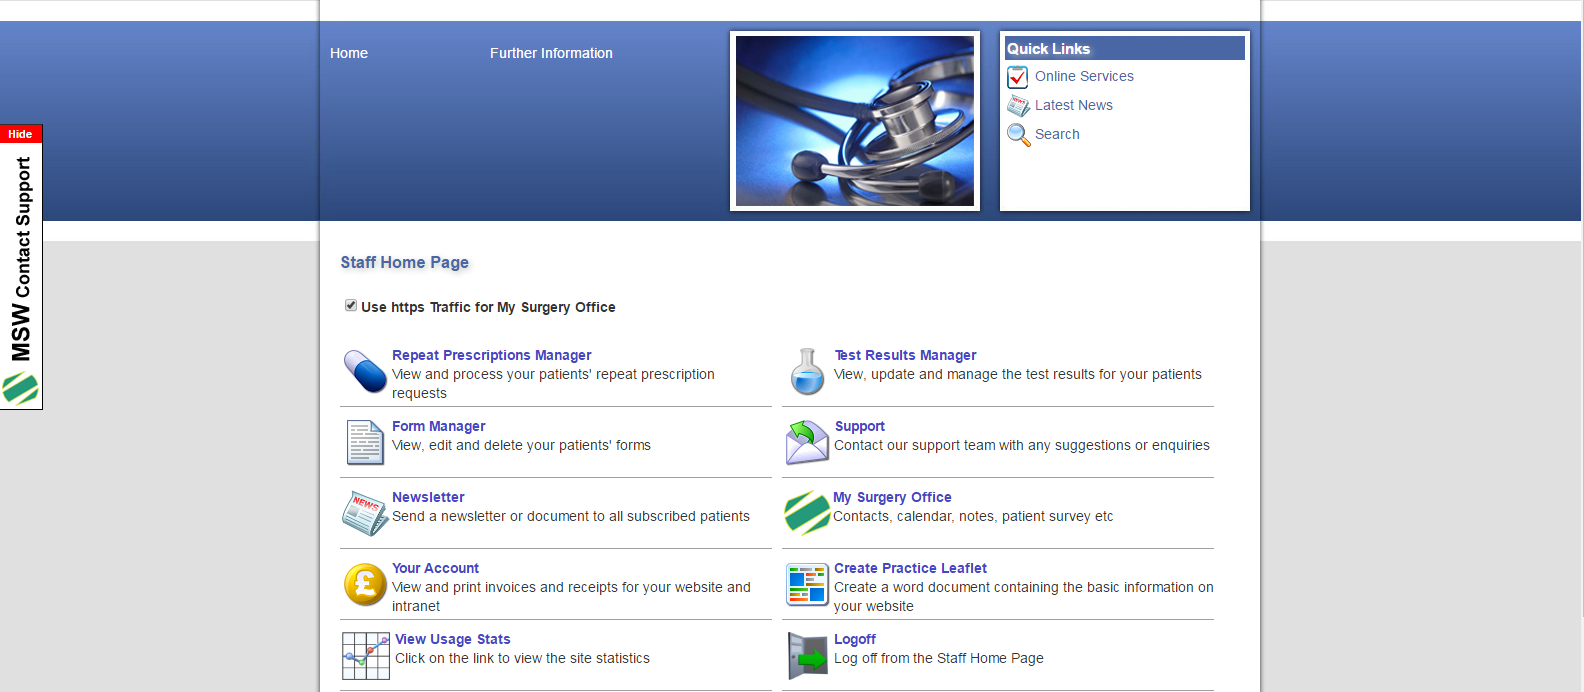Click the Logoff door icon
The image size is (1584, 692).
click(807, 655)
